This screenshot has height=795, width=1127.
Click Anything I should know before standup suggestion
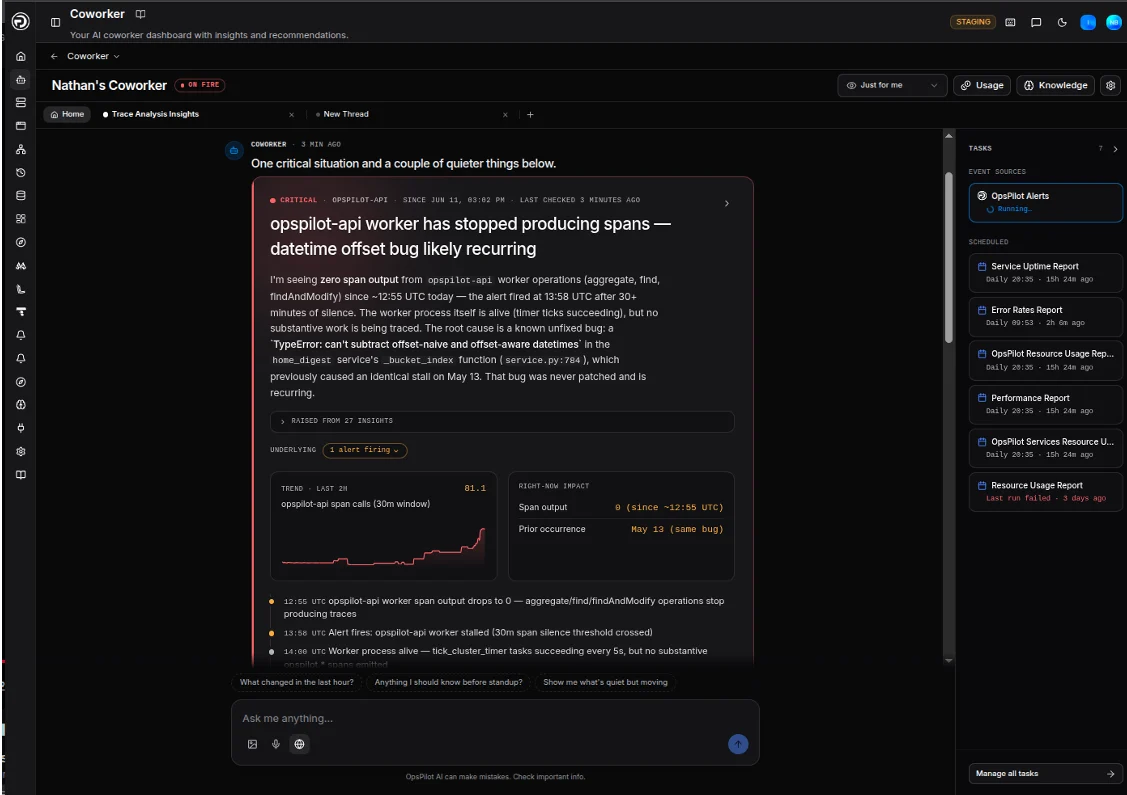(448, 682)
